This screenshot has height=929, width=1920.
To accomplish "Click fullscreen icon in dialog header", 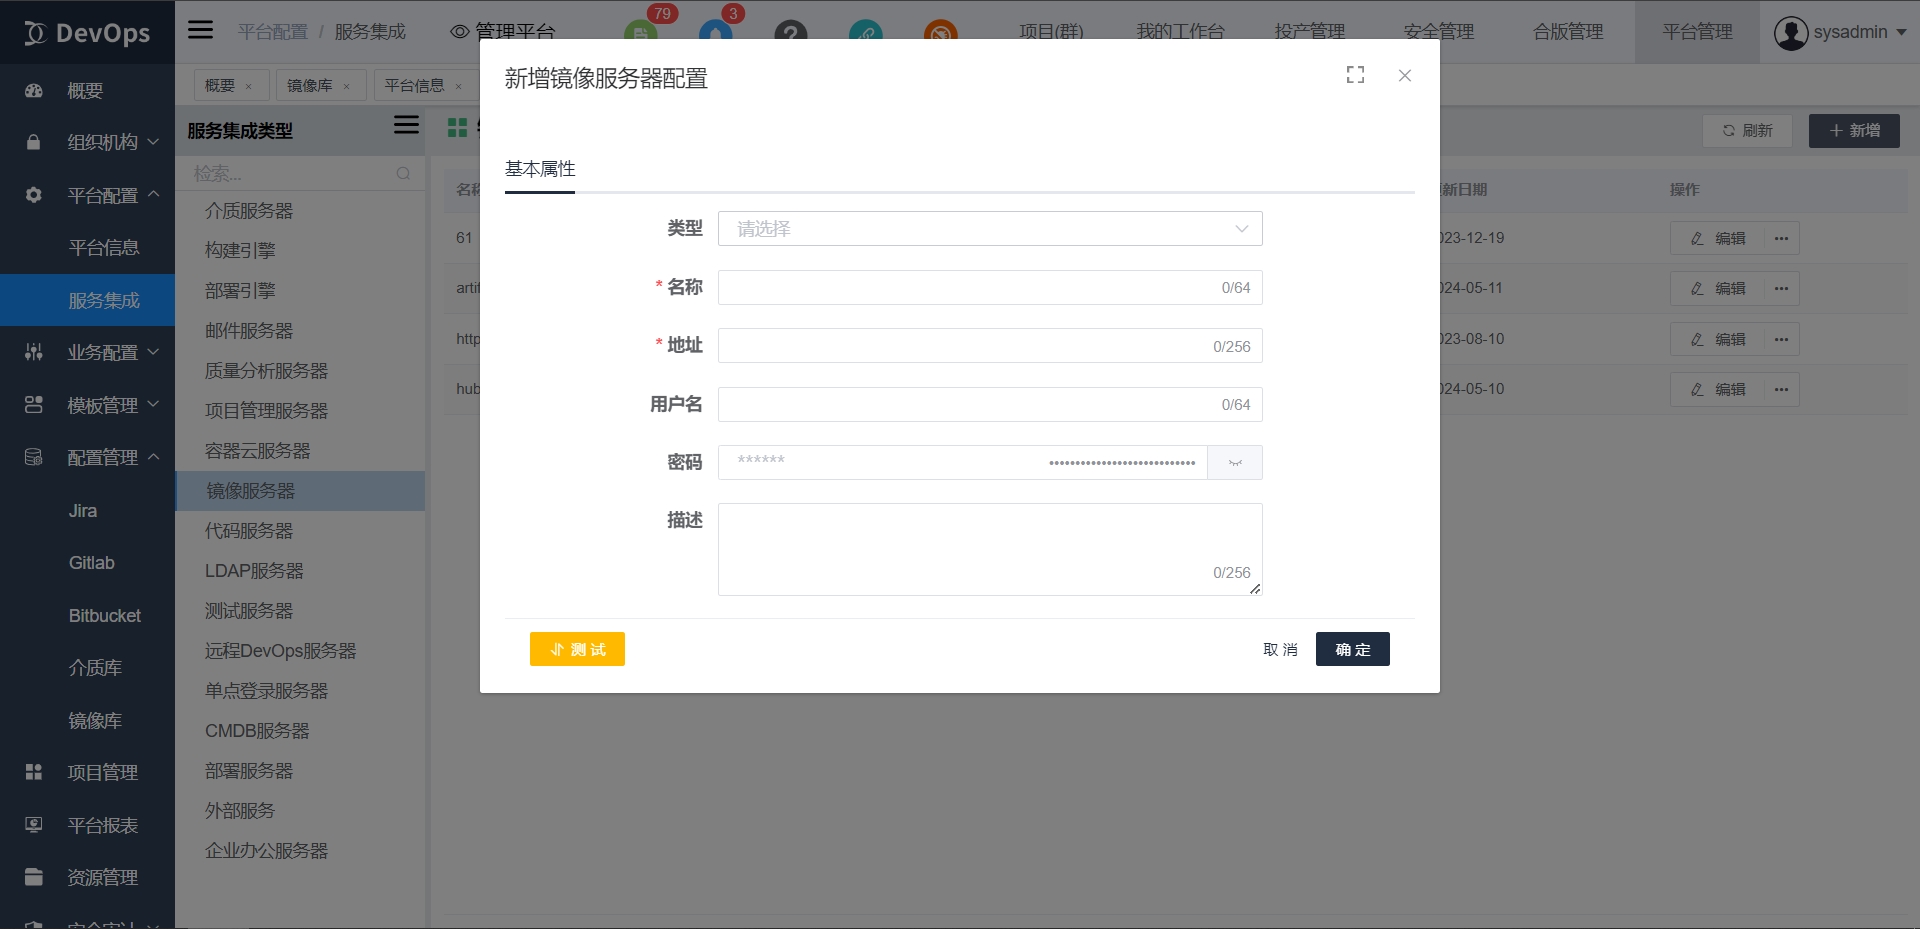I will point(1355,75).
